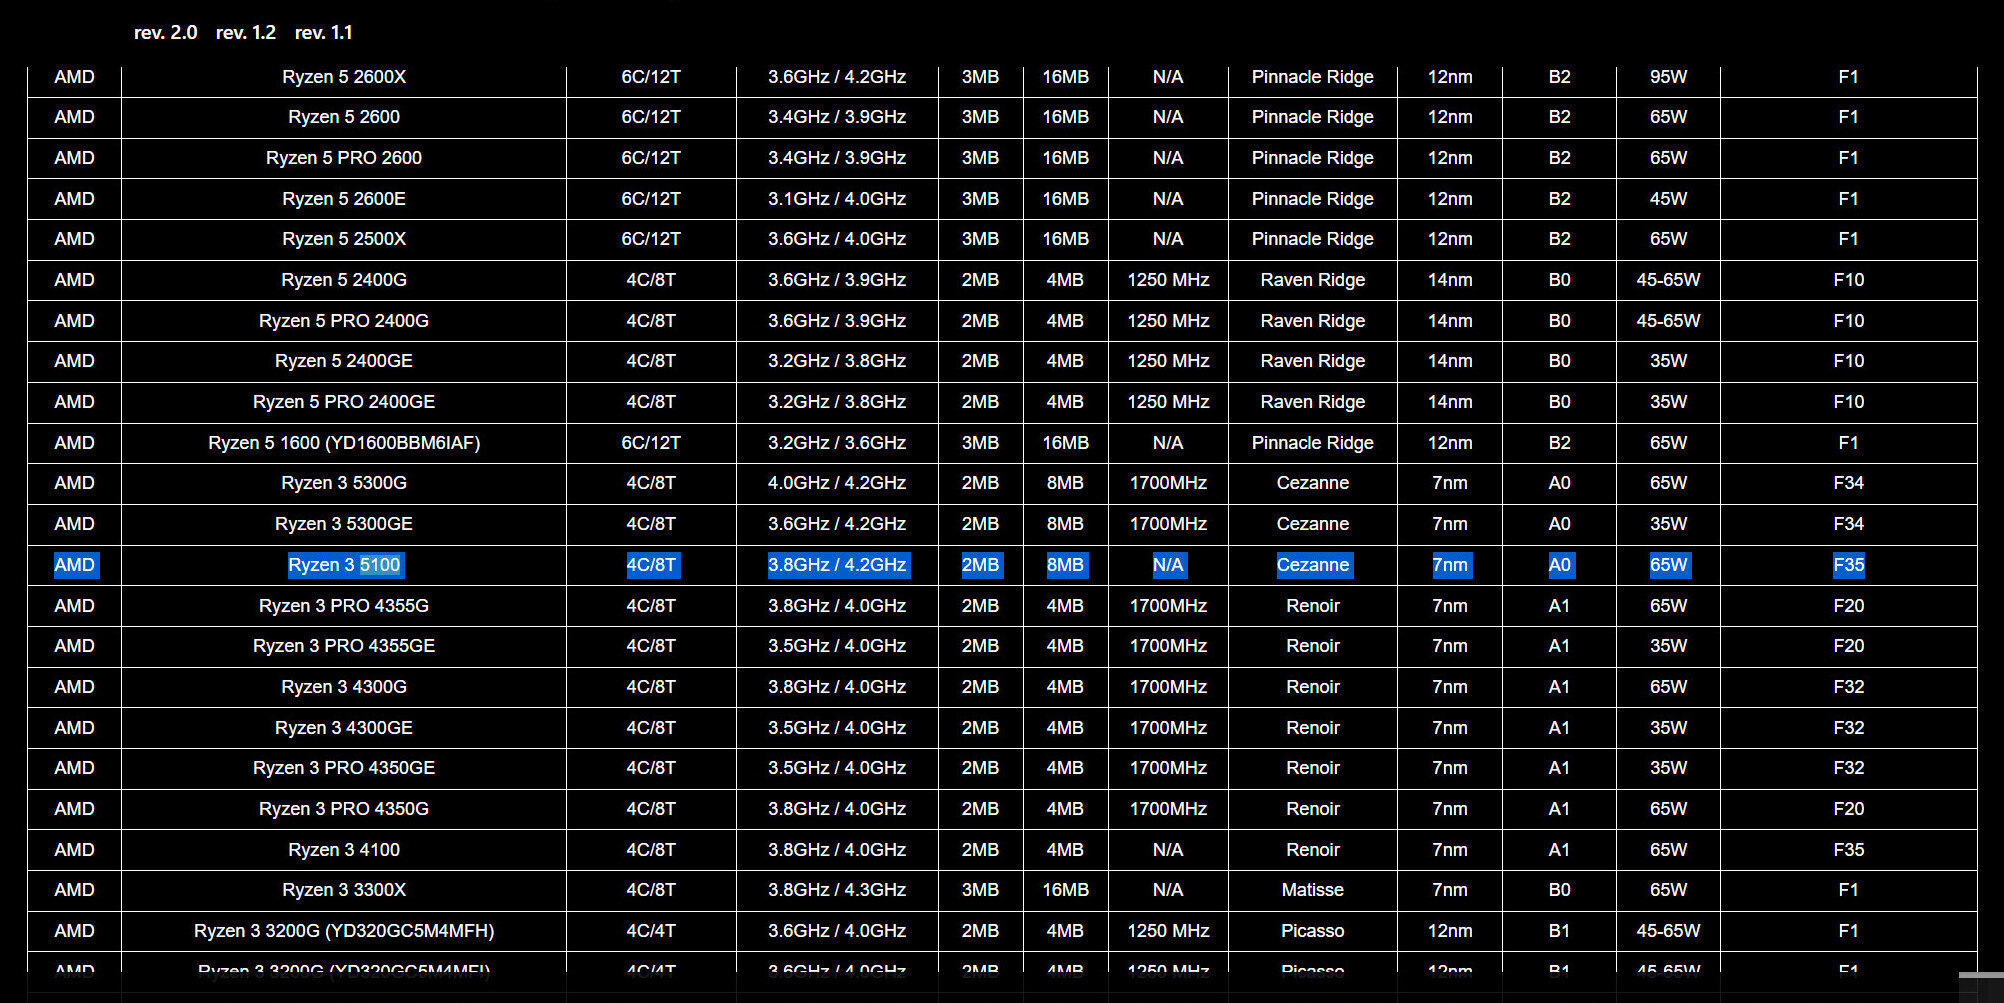Click the 45-65W cell for Ryzen 5 PRO 2400G

(1668, 321)
